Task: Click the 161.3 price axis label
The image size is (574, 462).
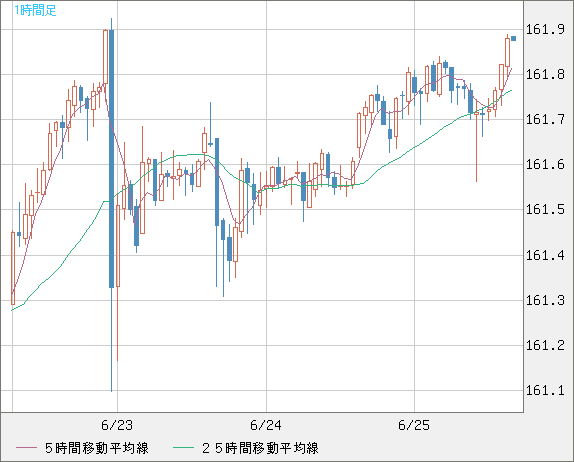Action: point(545,300)
